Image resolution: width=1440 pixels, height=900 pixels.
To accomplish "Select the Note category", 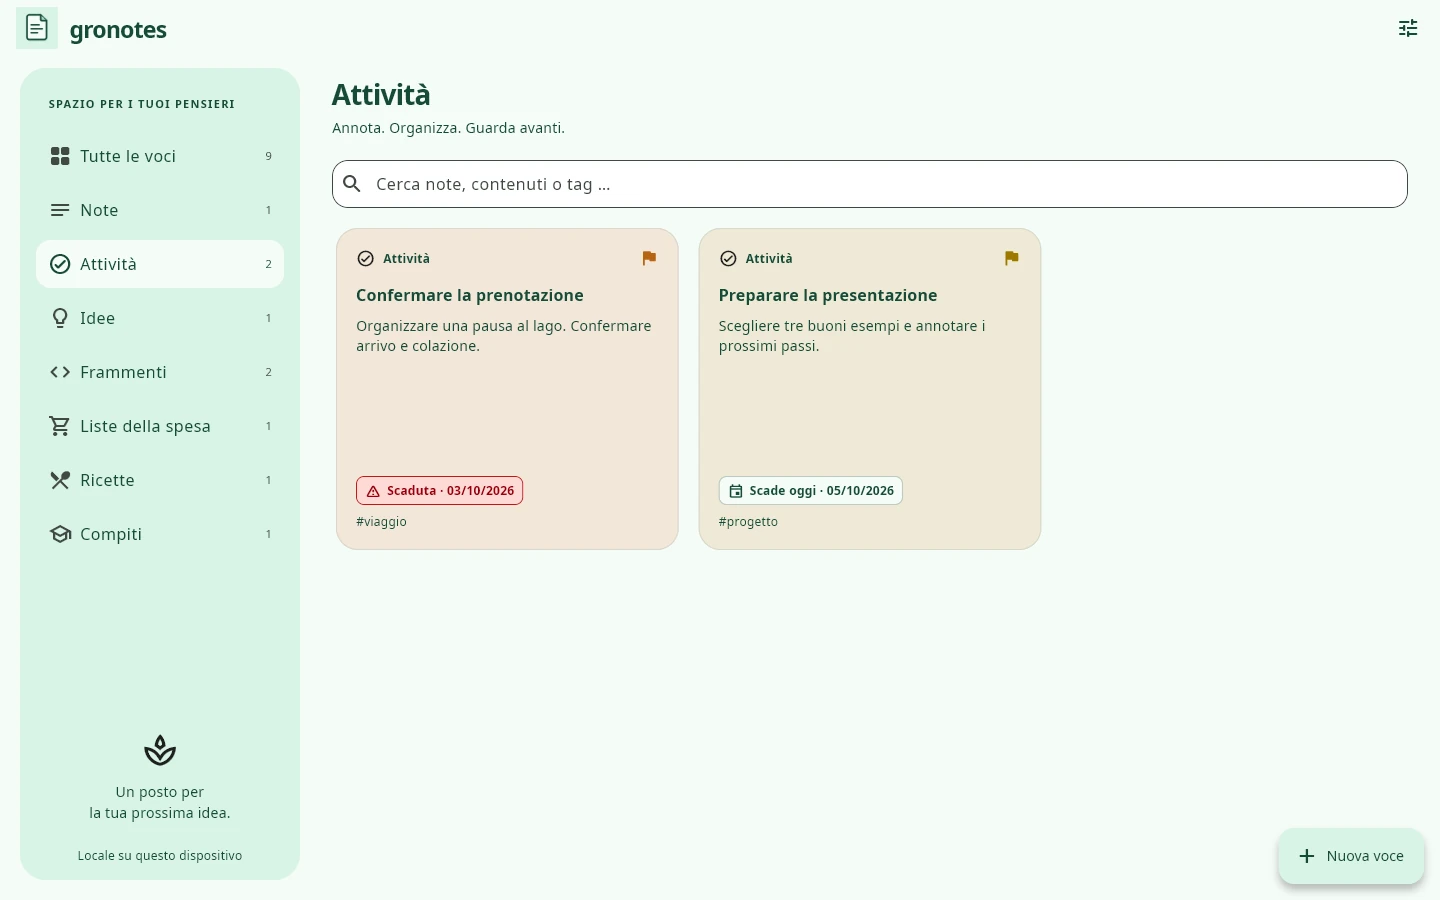I will click(x=160, y=210).
